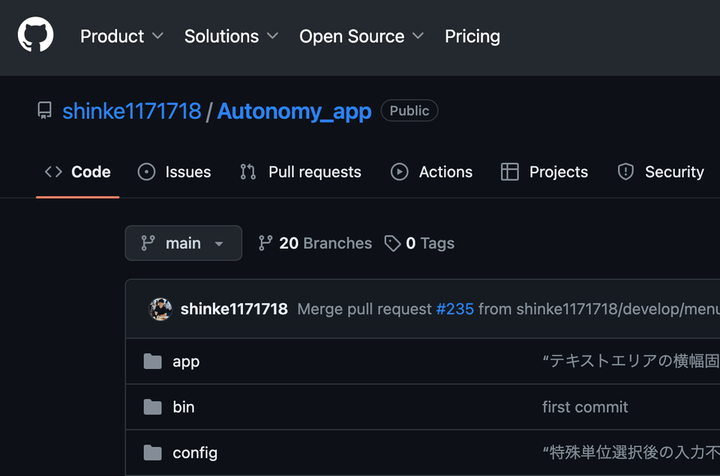Expand the Open Source menu
Image resolution: width=720 pixels, height=476 pixels.
[361, 36]
